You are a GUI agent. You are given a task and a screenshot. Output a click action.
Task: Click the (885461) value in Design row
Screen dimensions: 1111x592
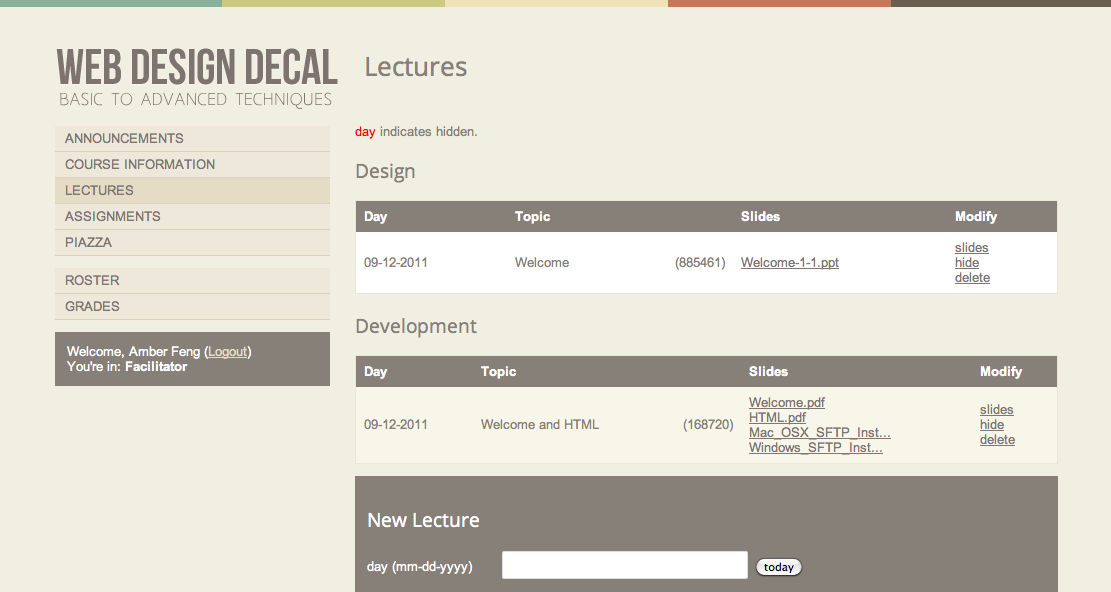coord(700,263)
